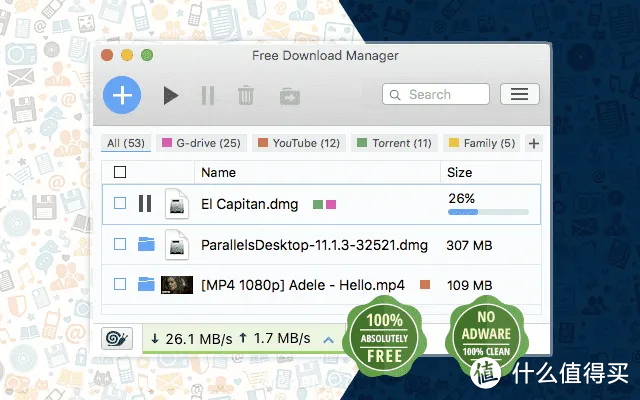Image resolution: width=640 pixels, height=400 pixels.
Task: Click the green tag on El Capitan.dmg
Action: coord(318,204)
